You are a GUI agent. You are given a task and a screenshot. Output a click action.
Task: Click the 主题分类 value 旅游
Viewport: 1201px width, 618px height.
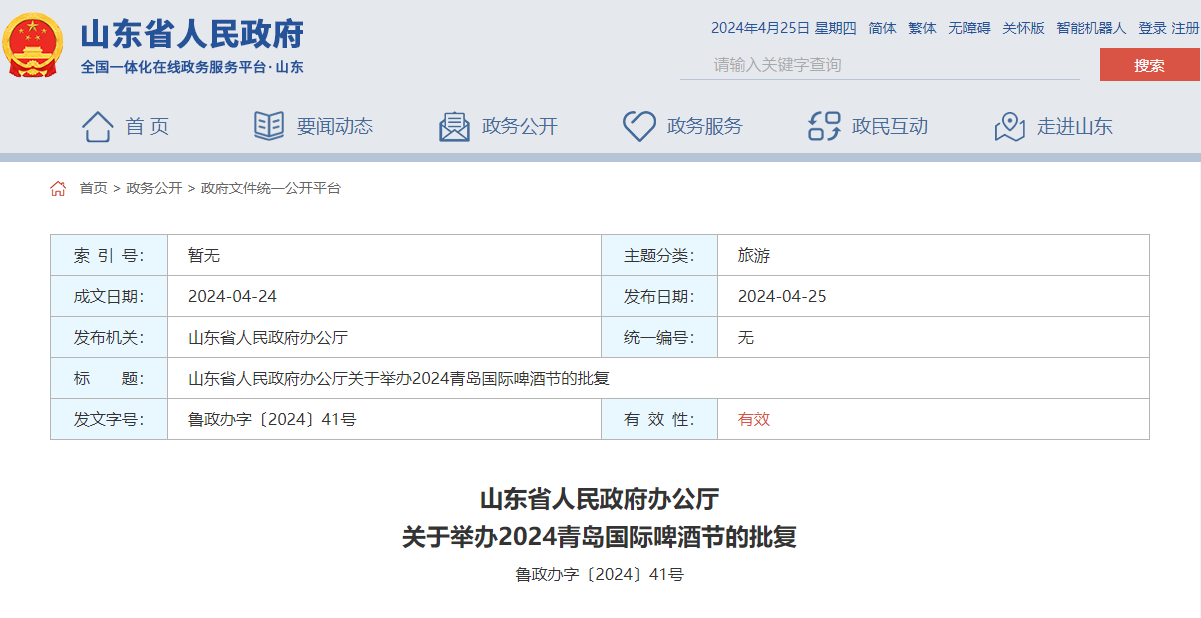click(x=754, y=255)
